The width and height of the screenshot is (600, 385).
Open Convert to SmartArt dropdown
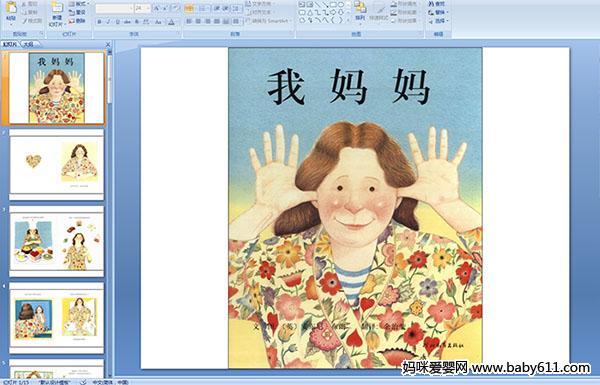[270, 21]
